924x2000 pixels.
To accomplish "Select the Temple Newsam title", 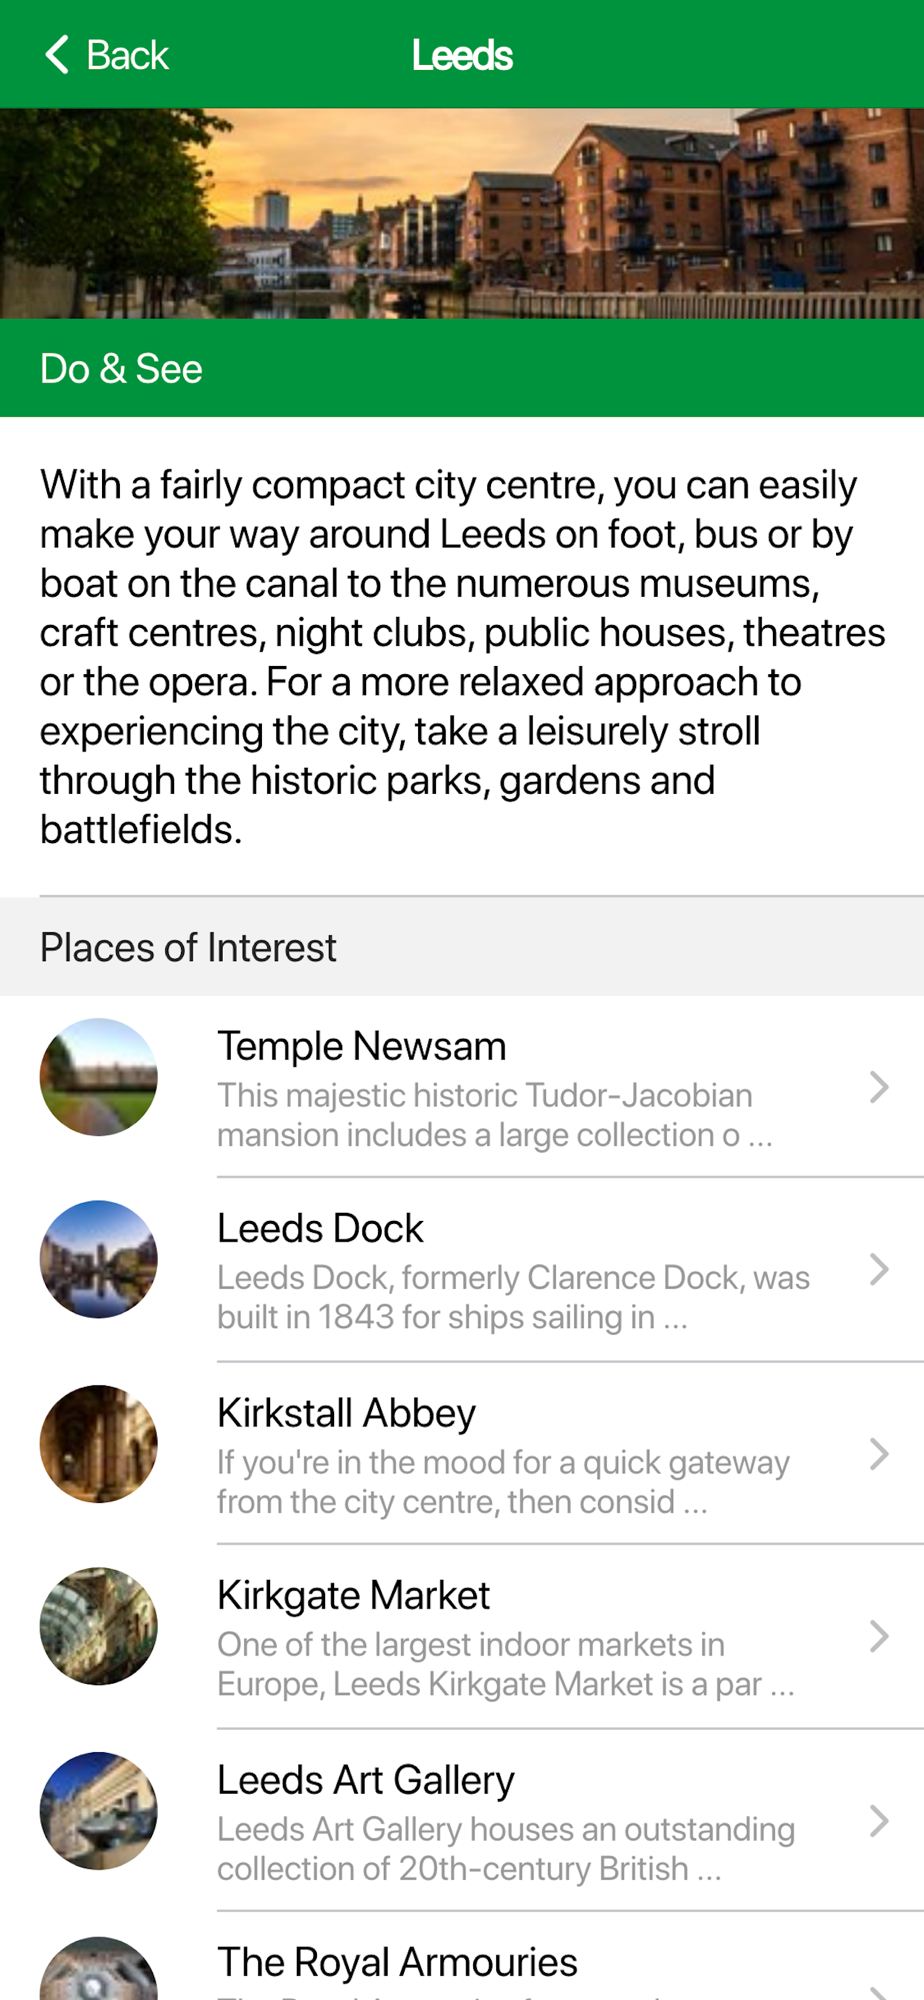I will click(x=362, y=1046).
